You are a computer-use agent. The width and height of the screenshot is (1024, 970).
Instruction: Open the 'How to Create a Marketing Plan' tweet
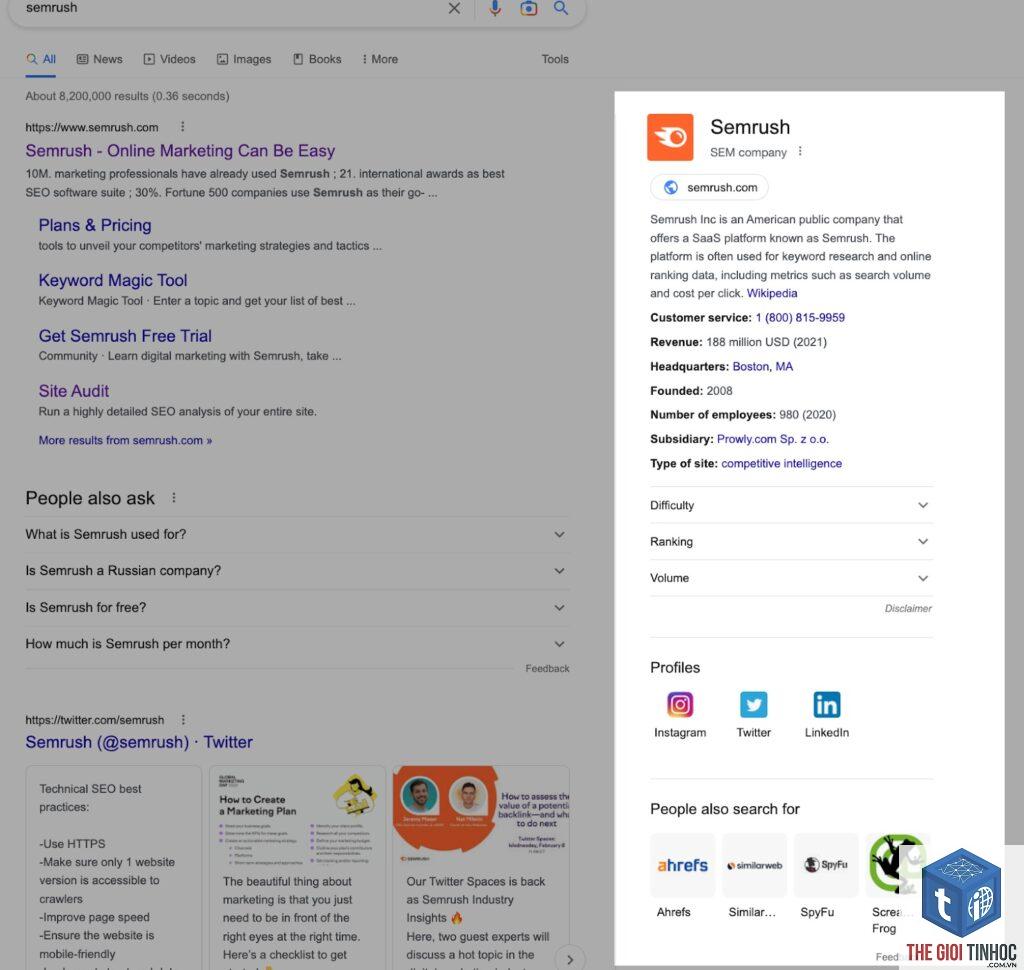click(297, 868)
